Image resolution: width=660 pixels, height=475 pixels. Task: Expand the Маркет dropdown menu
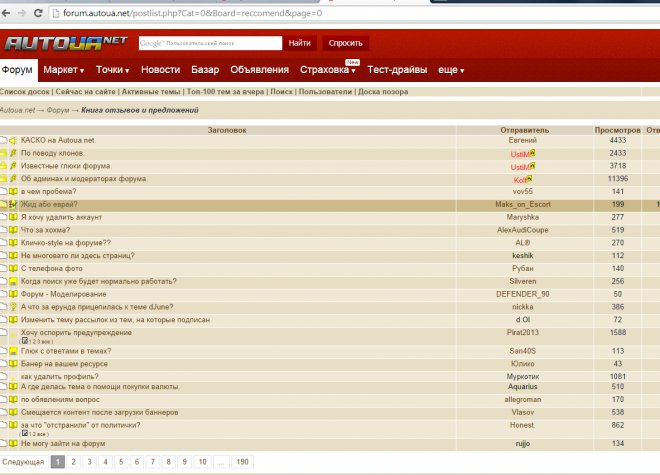click(64, 70)
